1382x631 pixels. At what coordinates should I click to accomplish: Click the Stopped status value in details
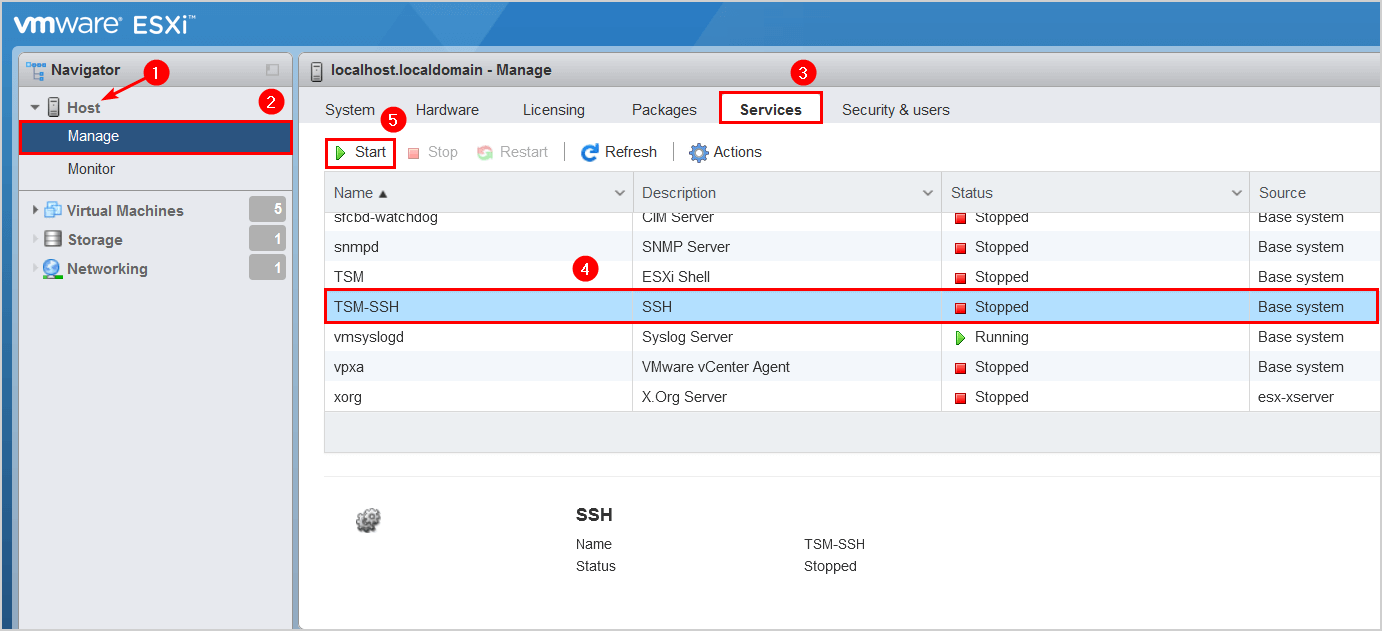pyautogui.click(x=830, y=566)
